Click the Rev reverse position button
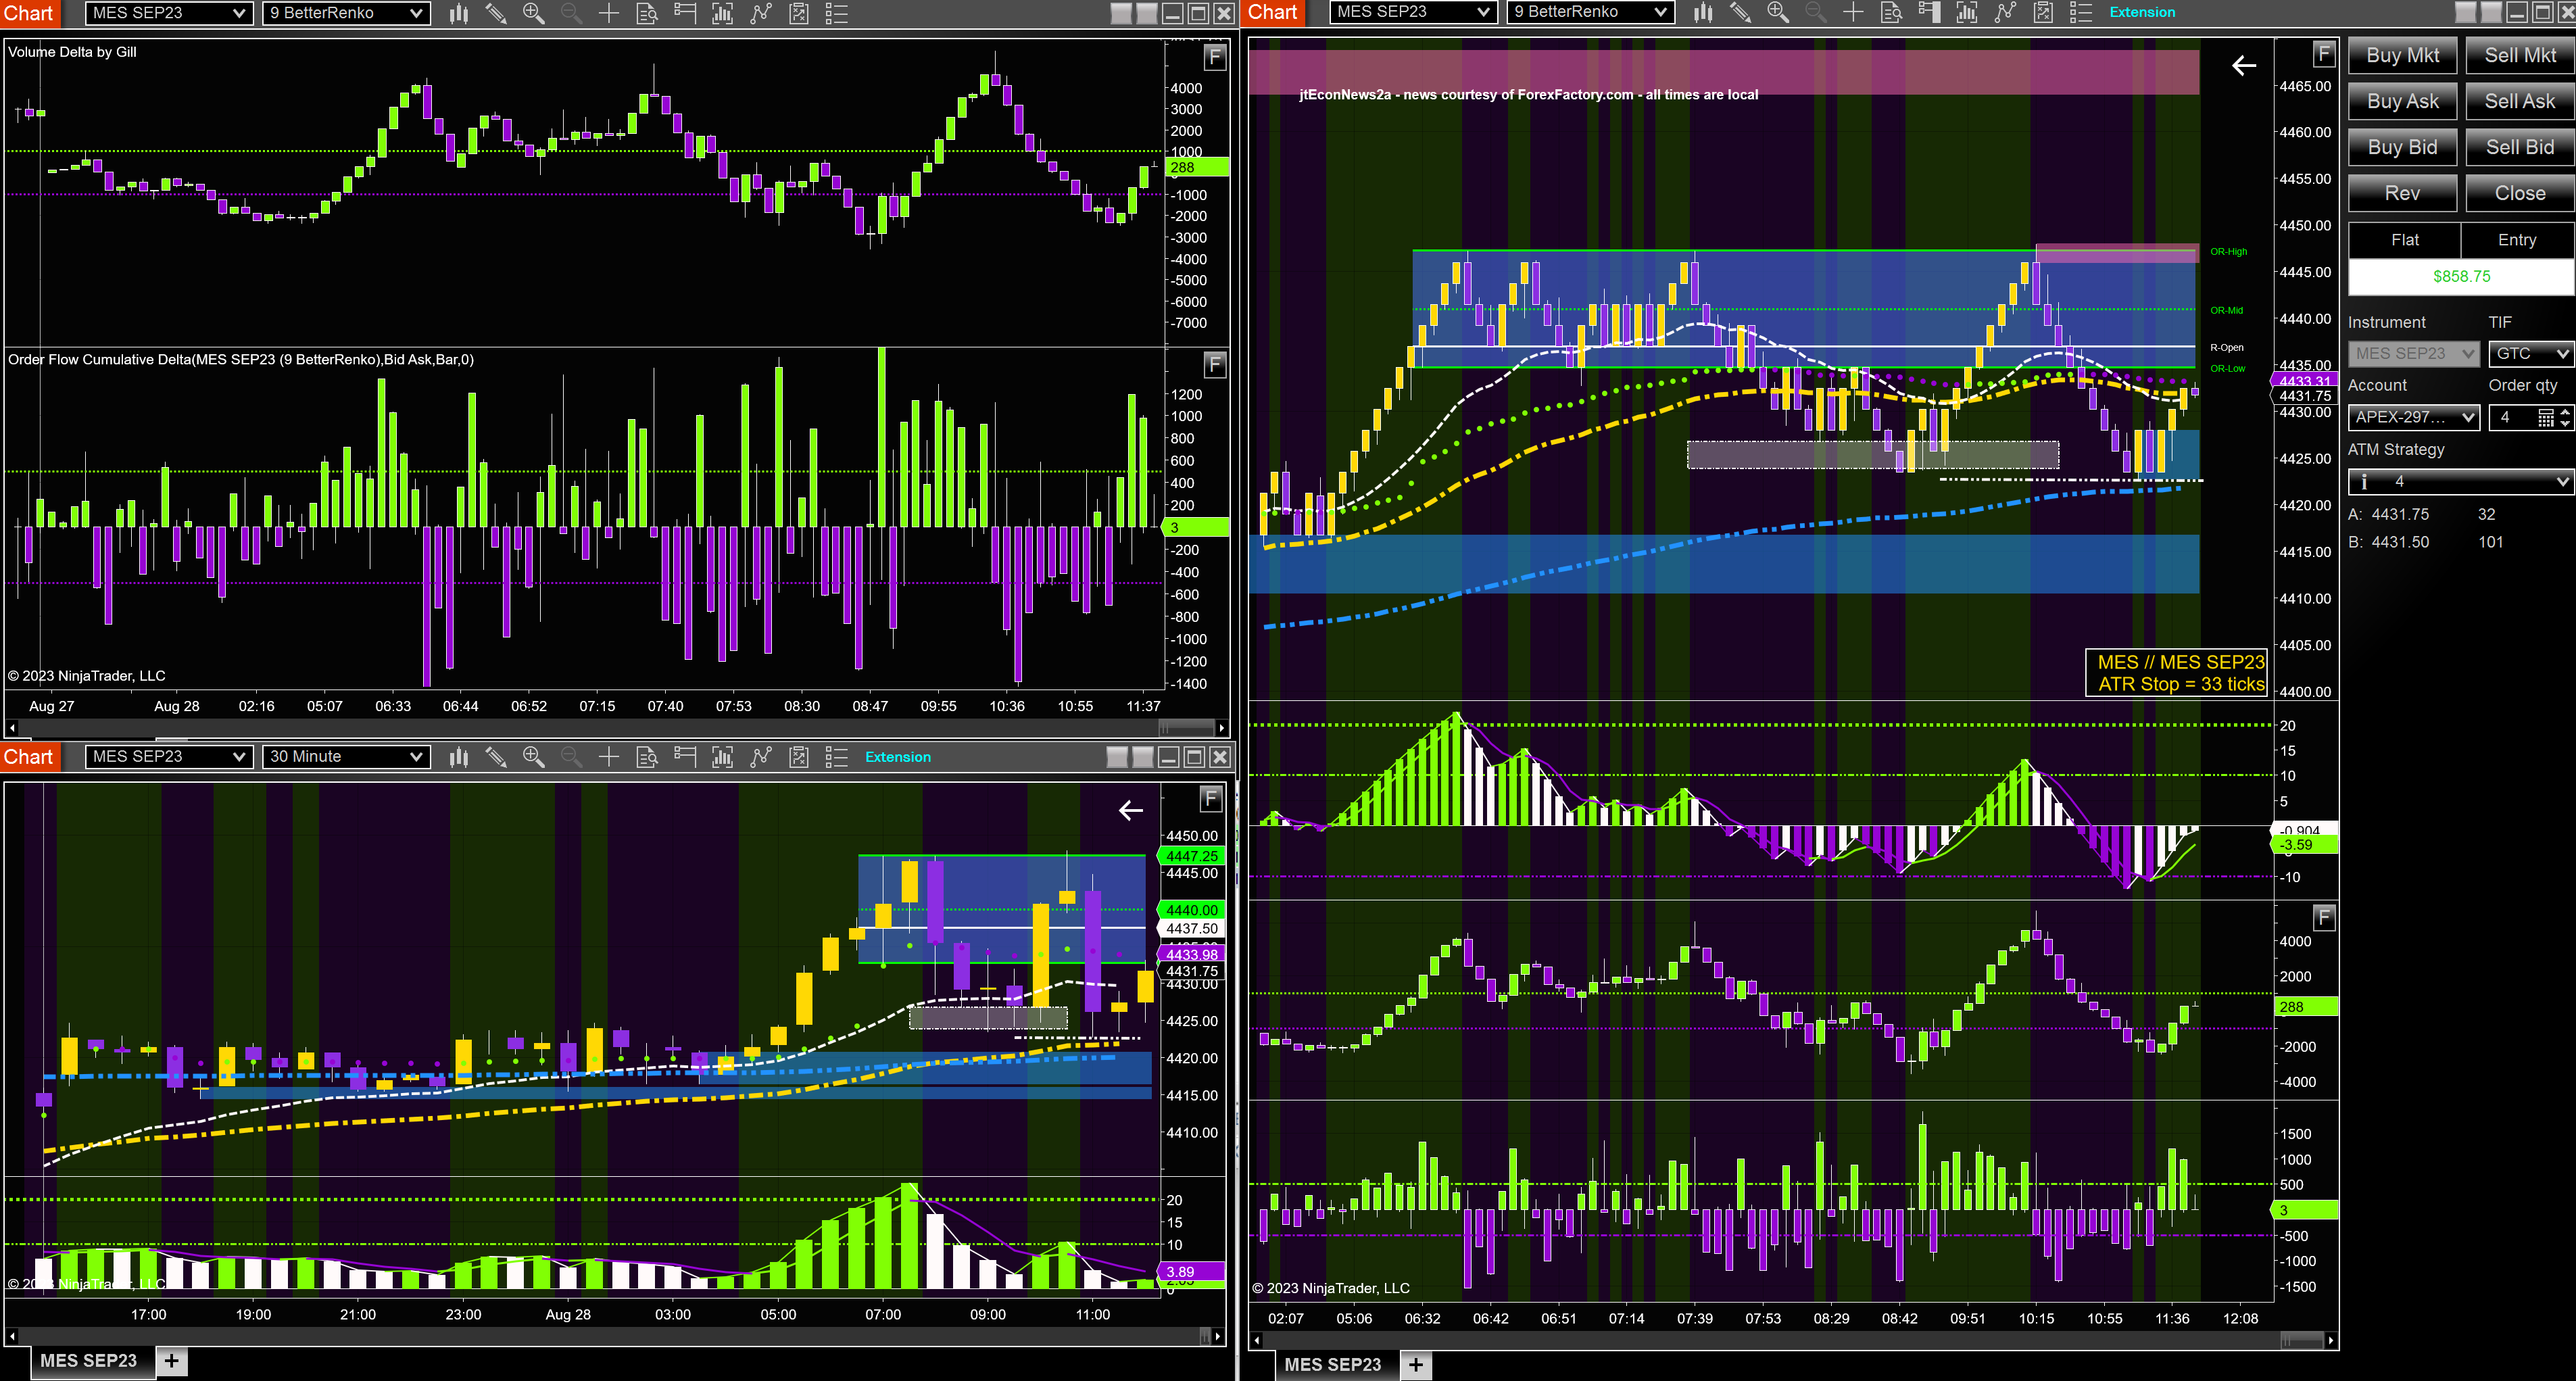 click(x=2402, y=193)
